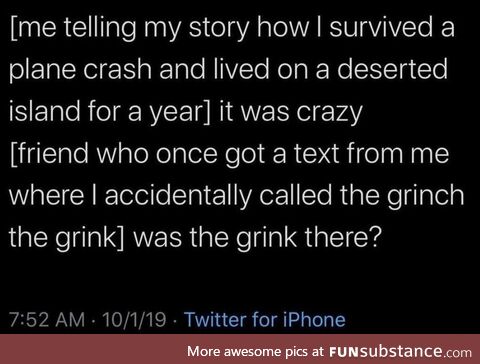Click the phrase 'island for a year'
The height and width of the screenshot is (364, 480).
pyautogui.click(x=107, y=112)
